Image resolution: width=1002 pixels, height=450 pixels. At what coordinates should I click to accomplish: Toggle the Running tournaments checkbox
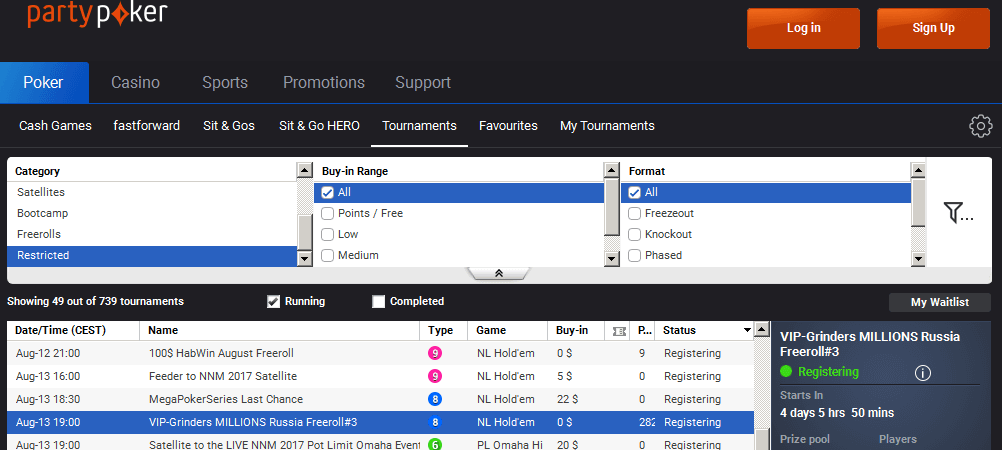(x=273, y=302)
